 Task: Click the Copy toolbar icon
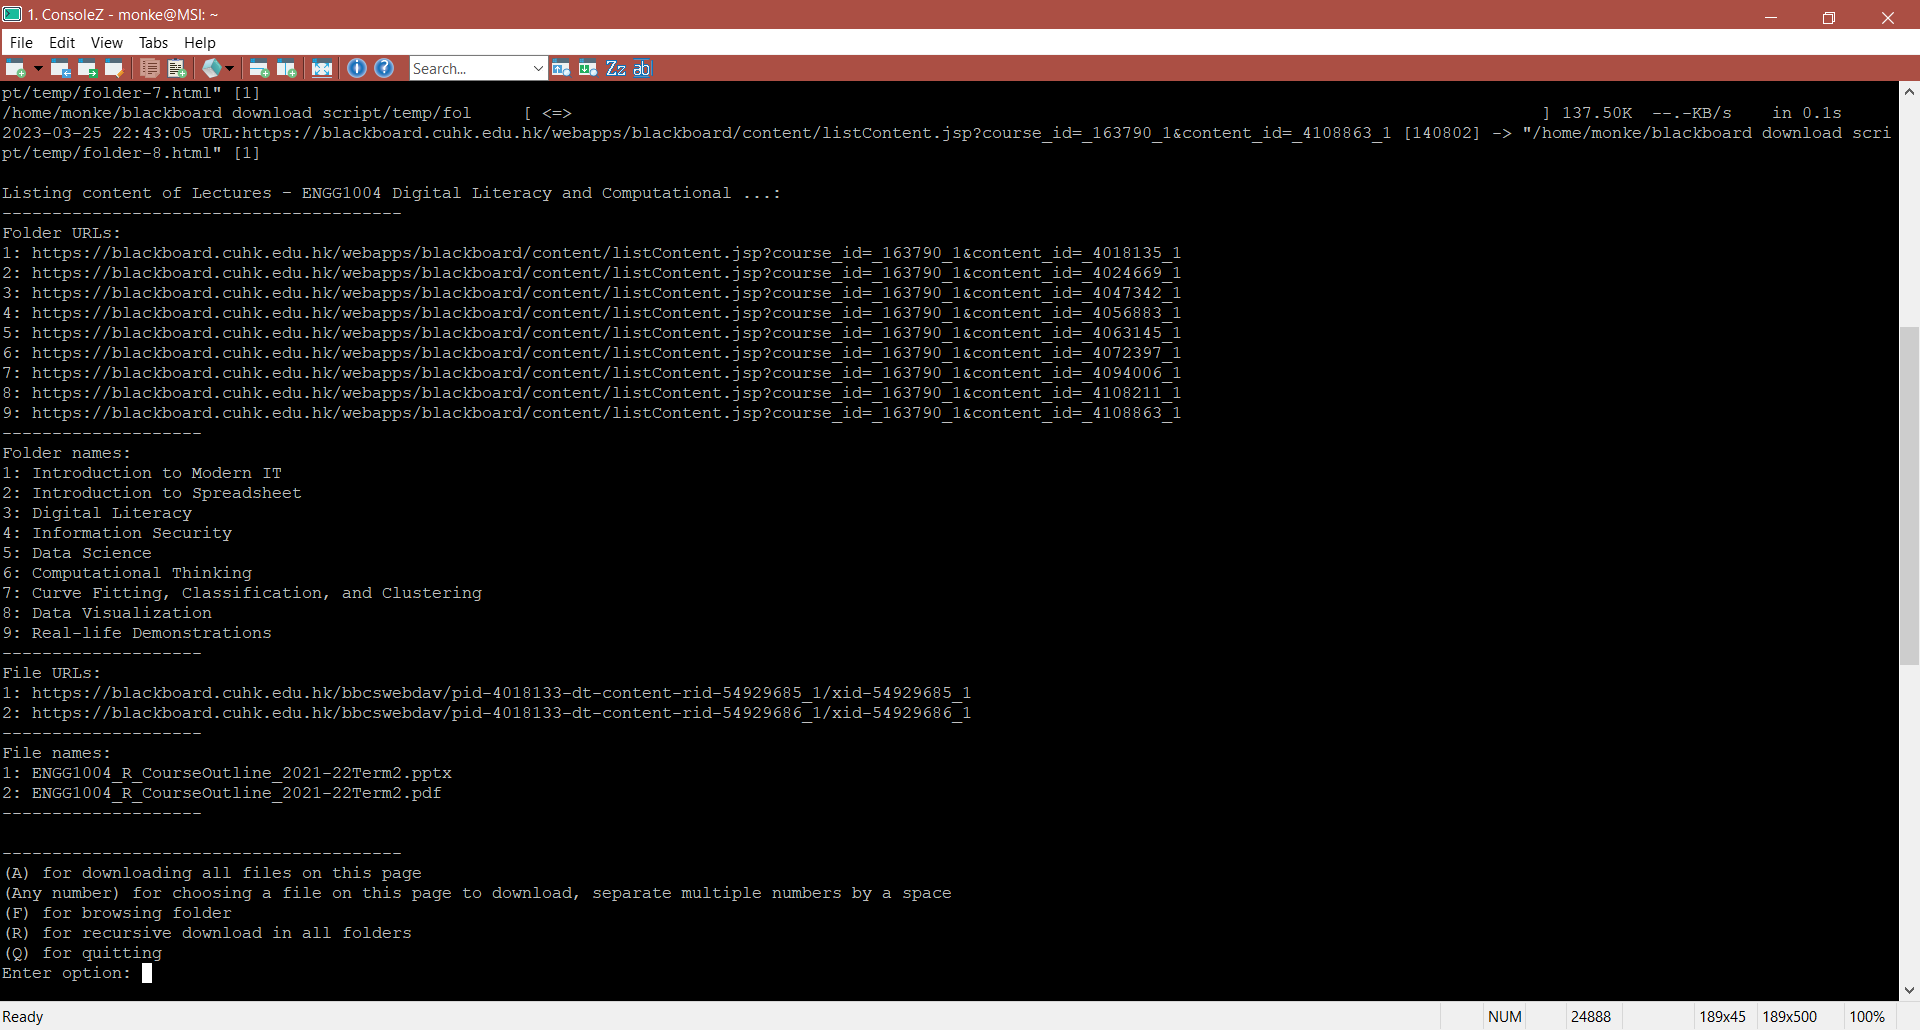pos(150,68)
